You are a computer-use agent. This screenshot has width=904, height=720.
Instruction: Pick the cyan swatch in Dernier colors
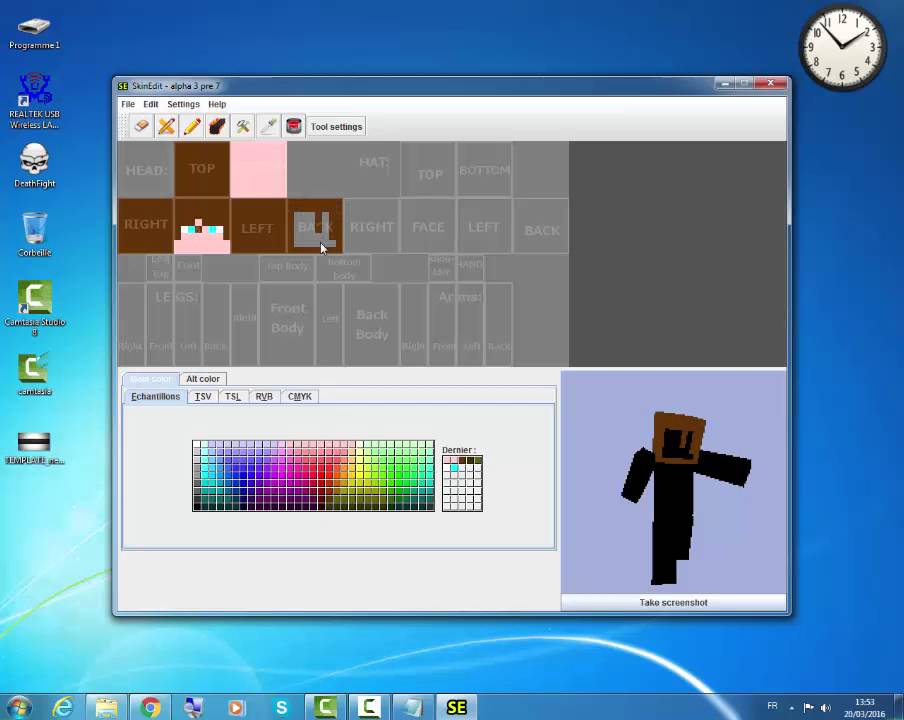455,468
